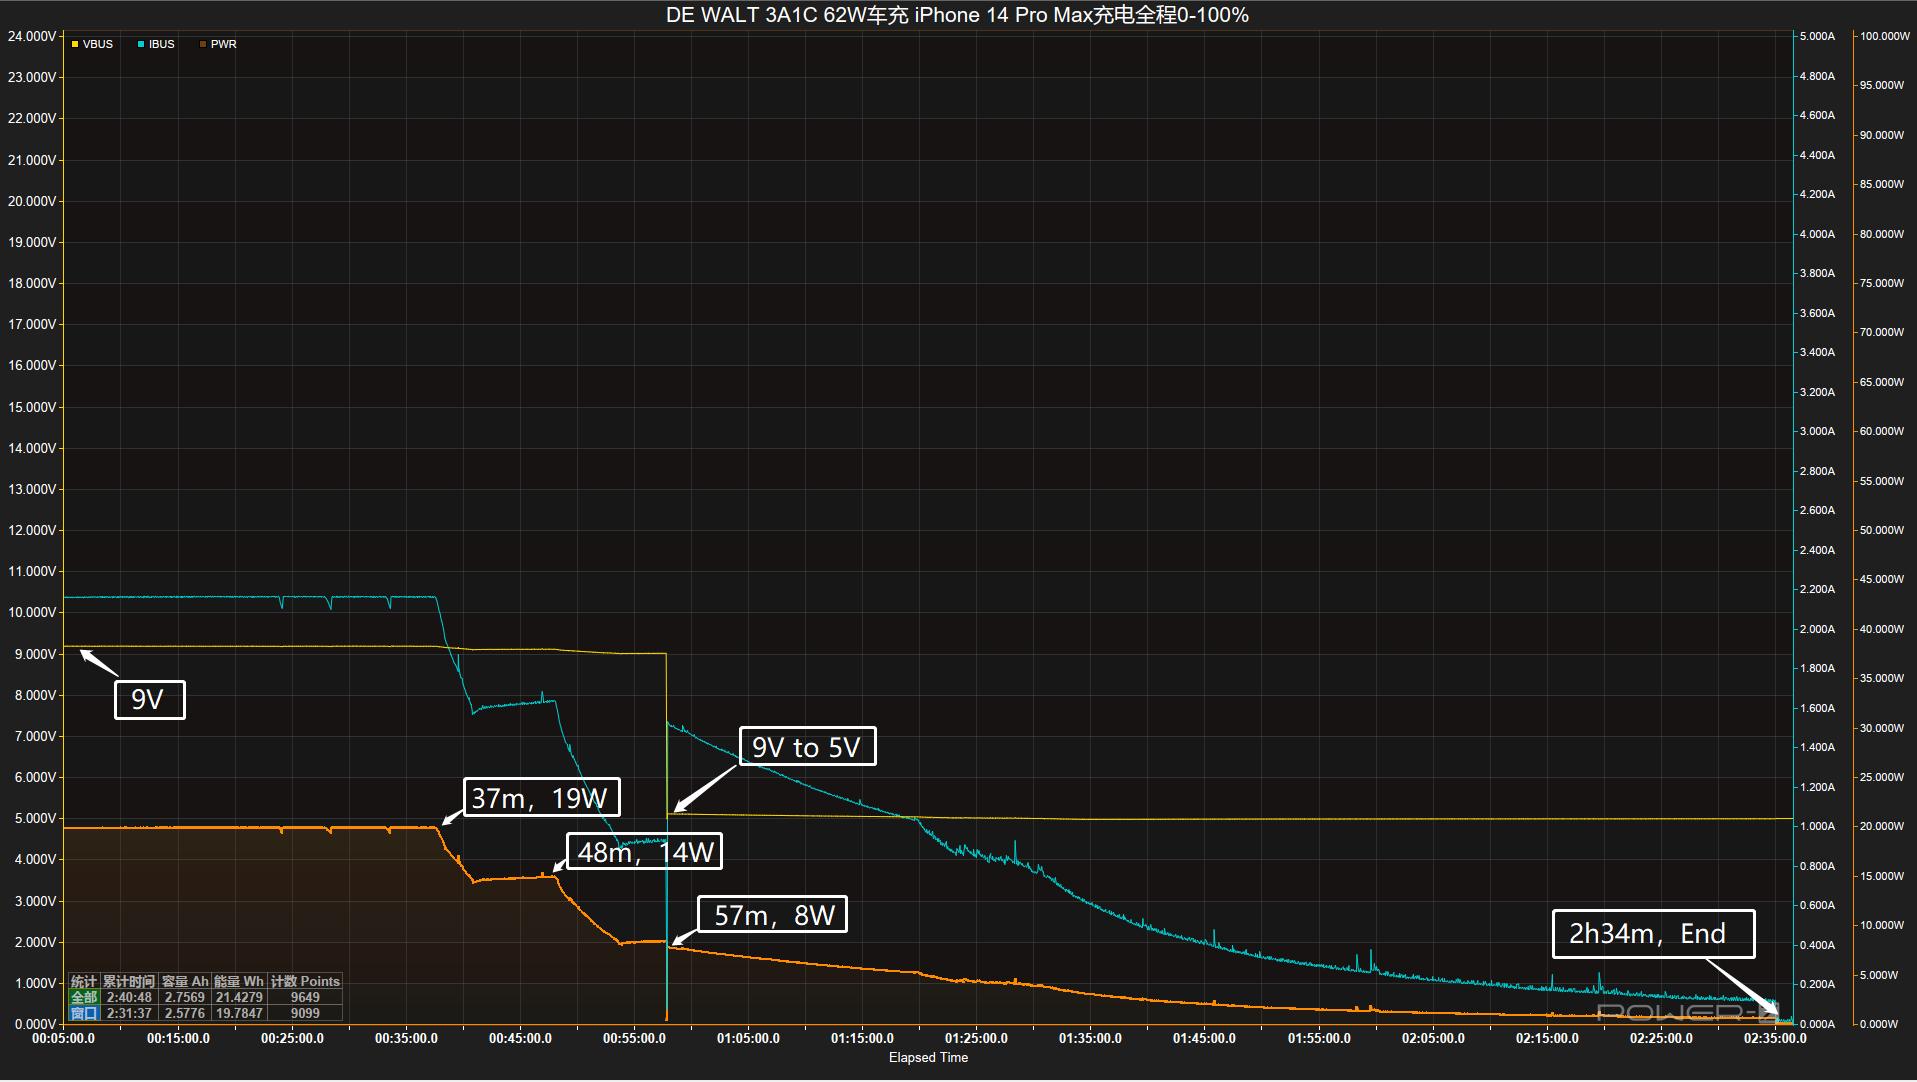The width and height of the screenshot is (1917, 1082).
Task: Click the "57m, 8W" annotation label
Action: click(773, 915)
